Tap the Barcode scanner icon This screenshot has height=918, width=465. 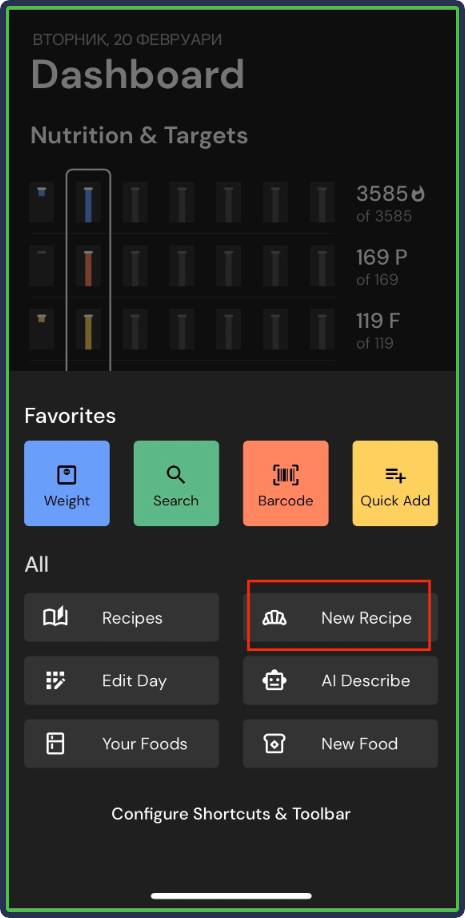pos(286,474)
